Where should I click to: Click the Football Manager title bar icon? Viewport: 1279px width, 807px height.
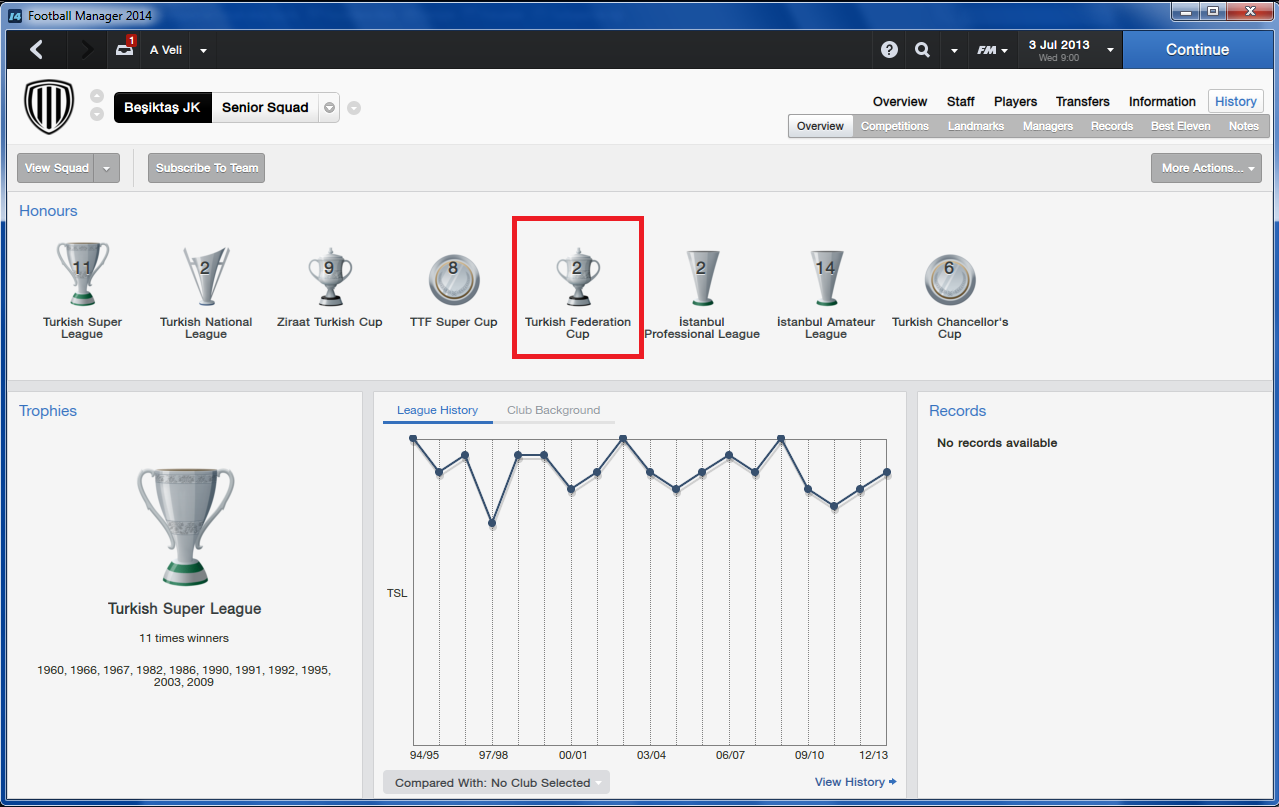pyautogui.click(x=15, y=16)
